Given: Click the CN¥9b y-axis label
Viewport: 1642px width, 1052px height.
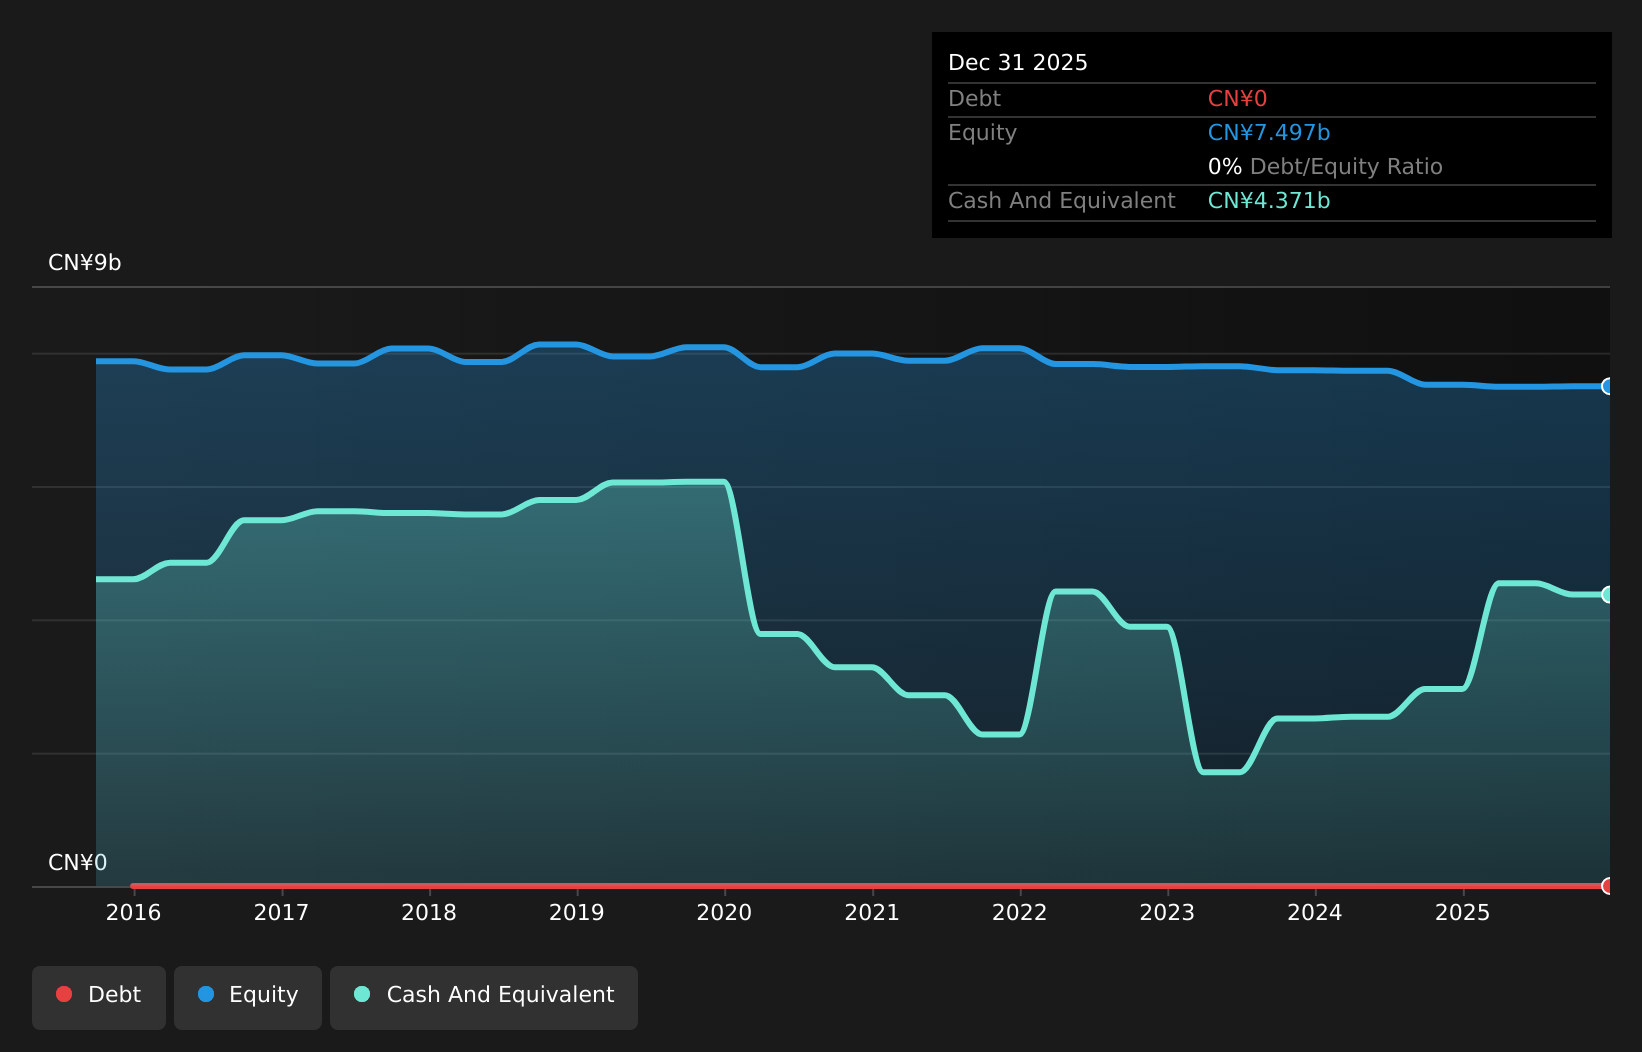Looking at the screenshot, I should point(85,263).
